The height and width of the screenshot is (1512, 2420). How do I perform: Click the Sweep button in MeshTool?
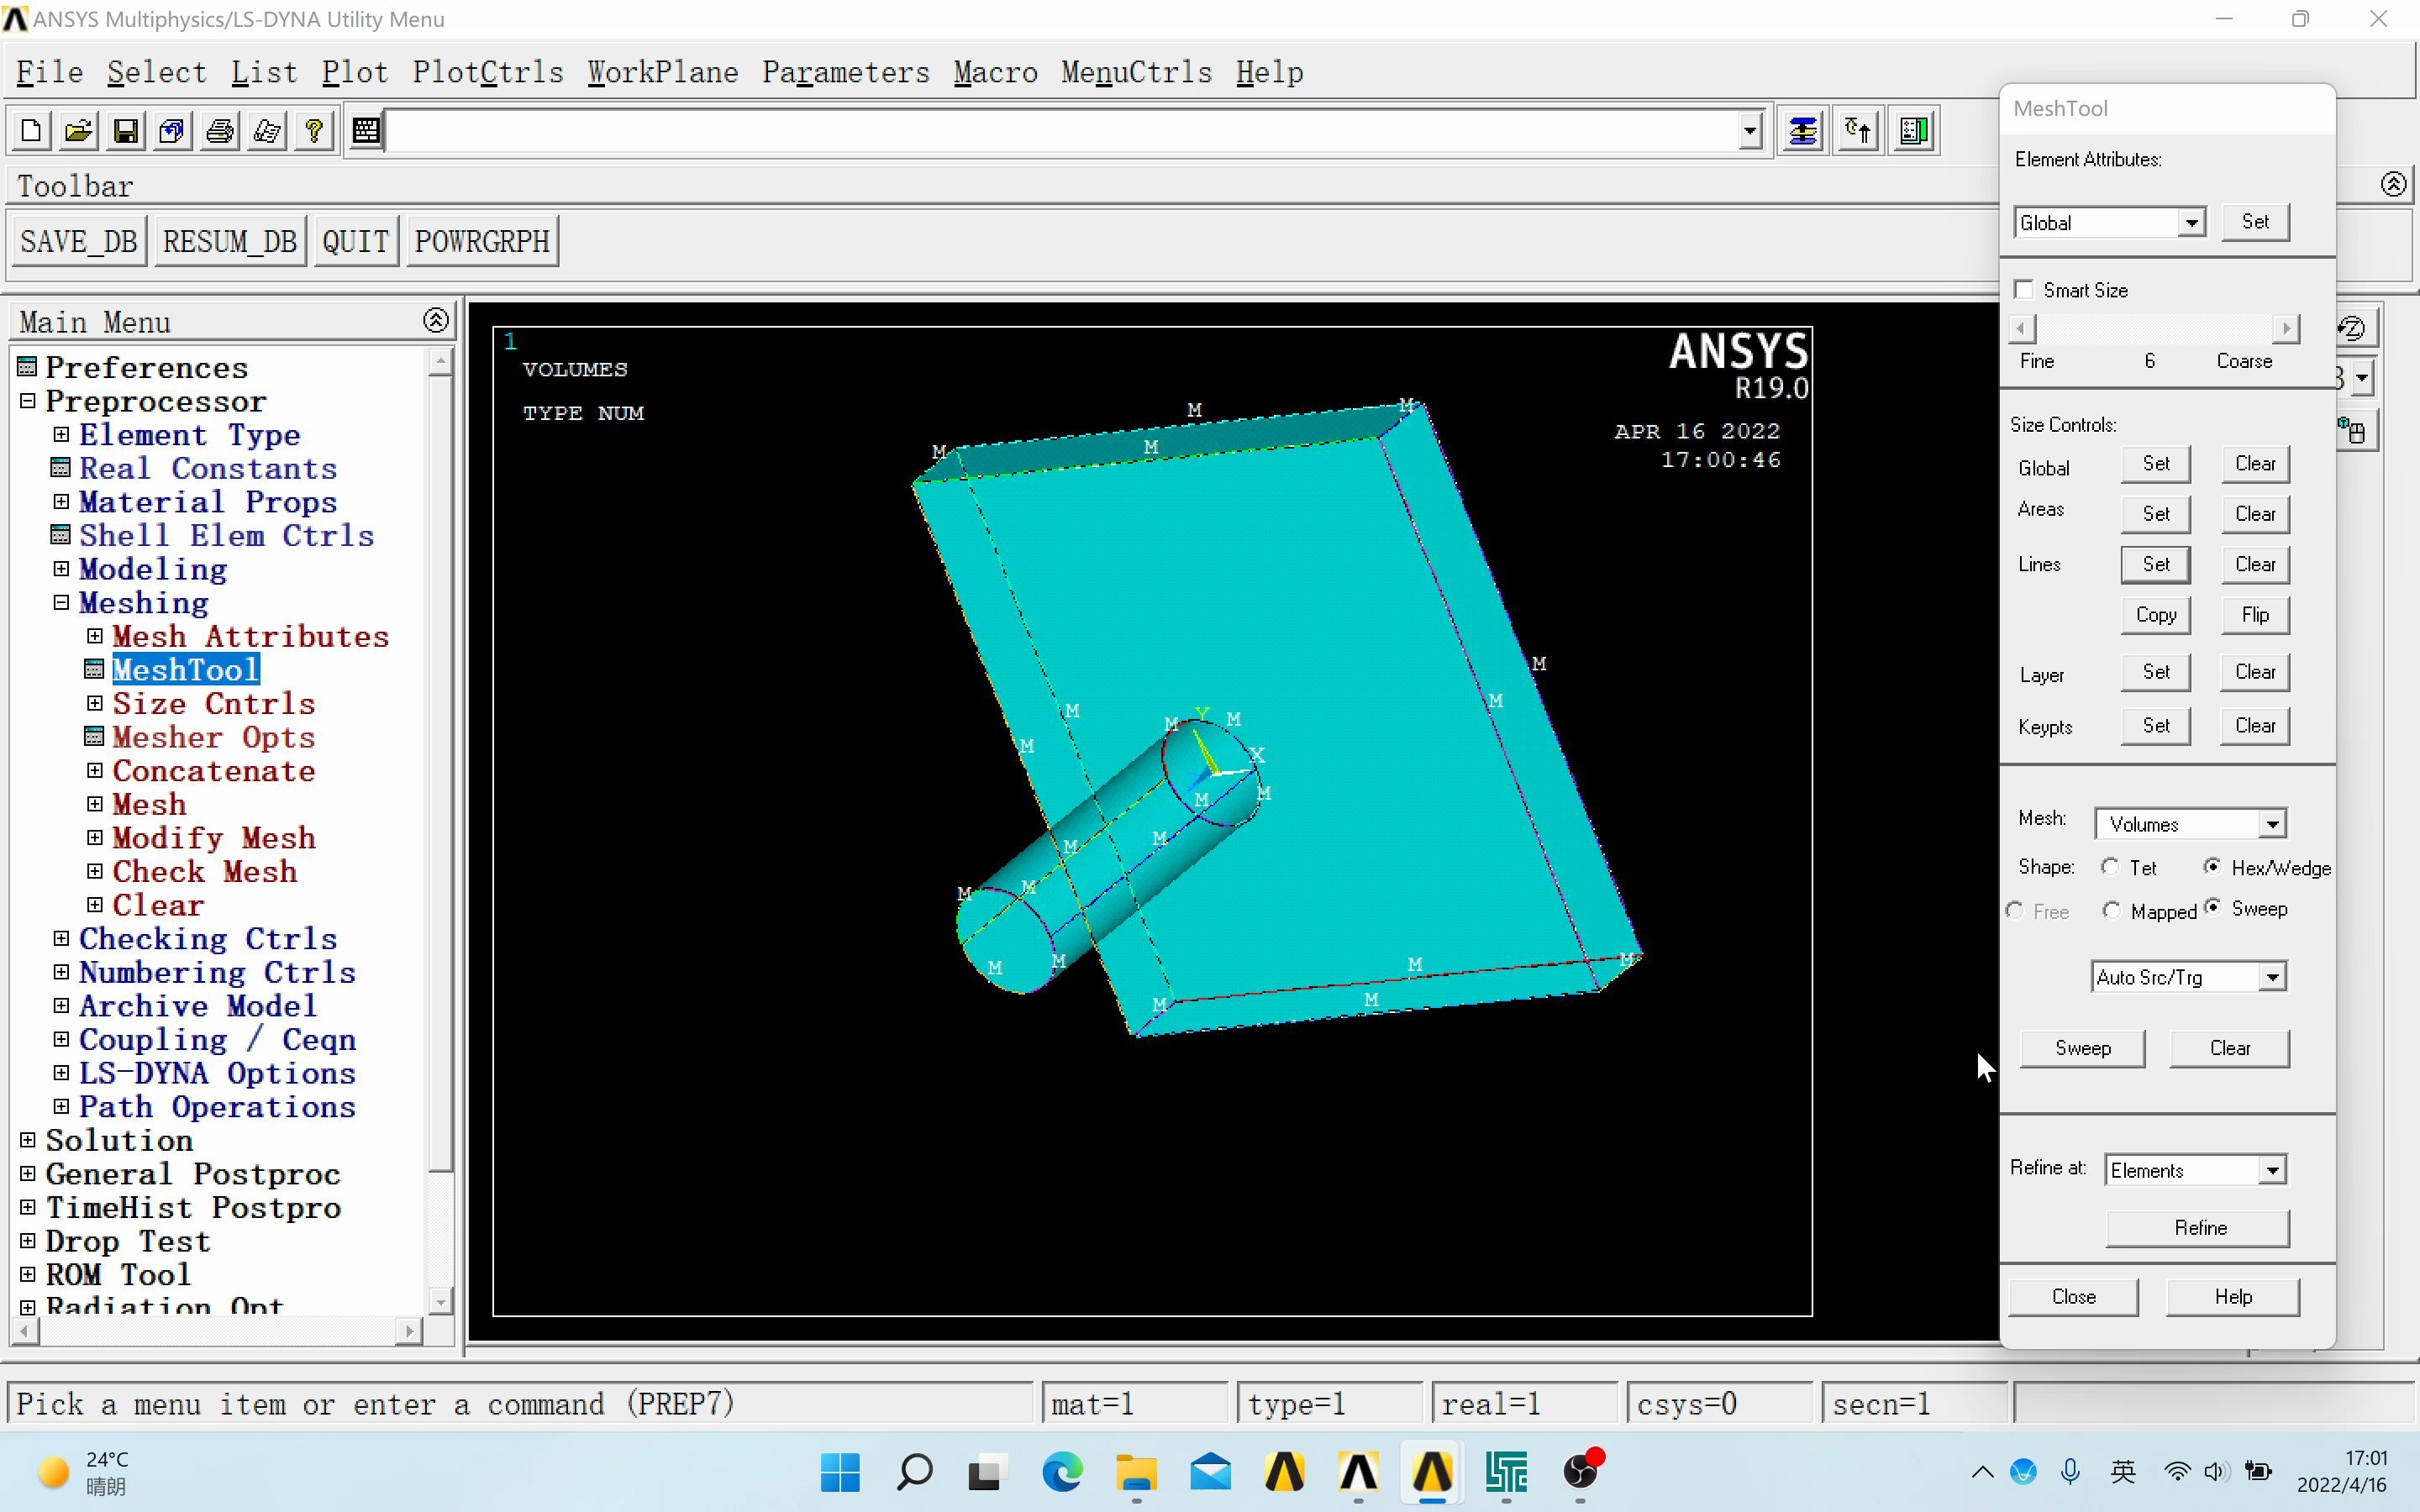[x=2083, y=1048]
